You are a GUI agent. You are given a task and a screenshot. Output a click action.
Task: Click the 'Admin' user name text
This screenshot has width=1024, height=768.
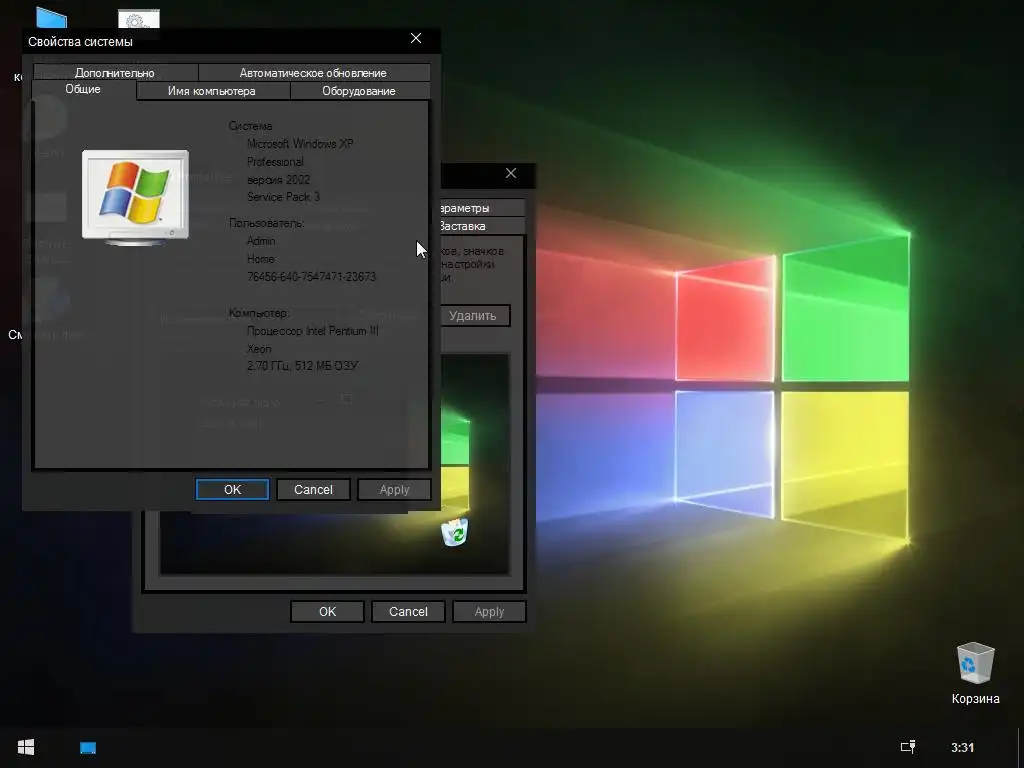coord(261,241)
